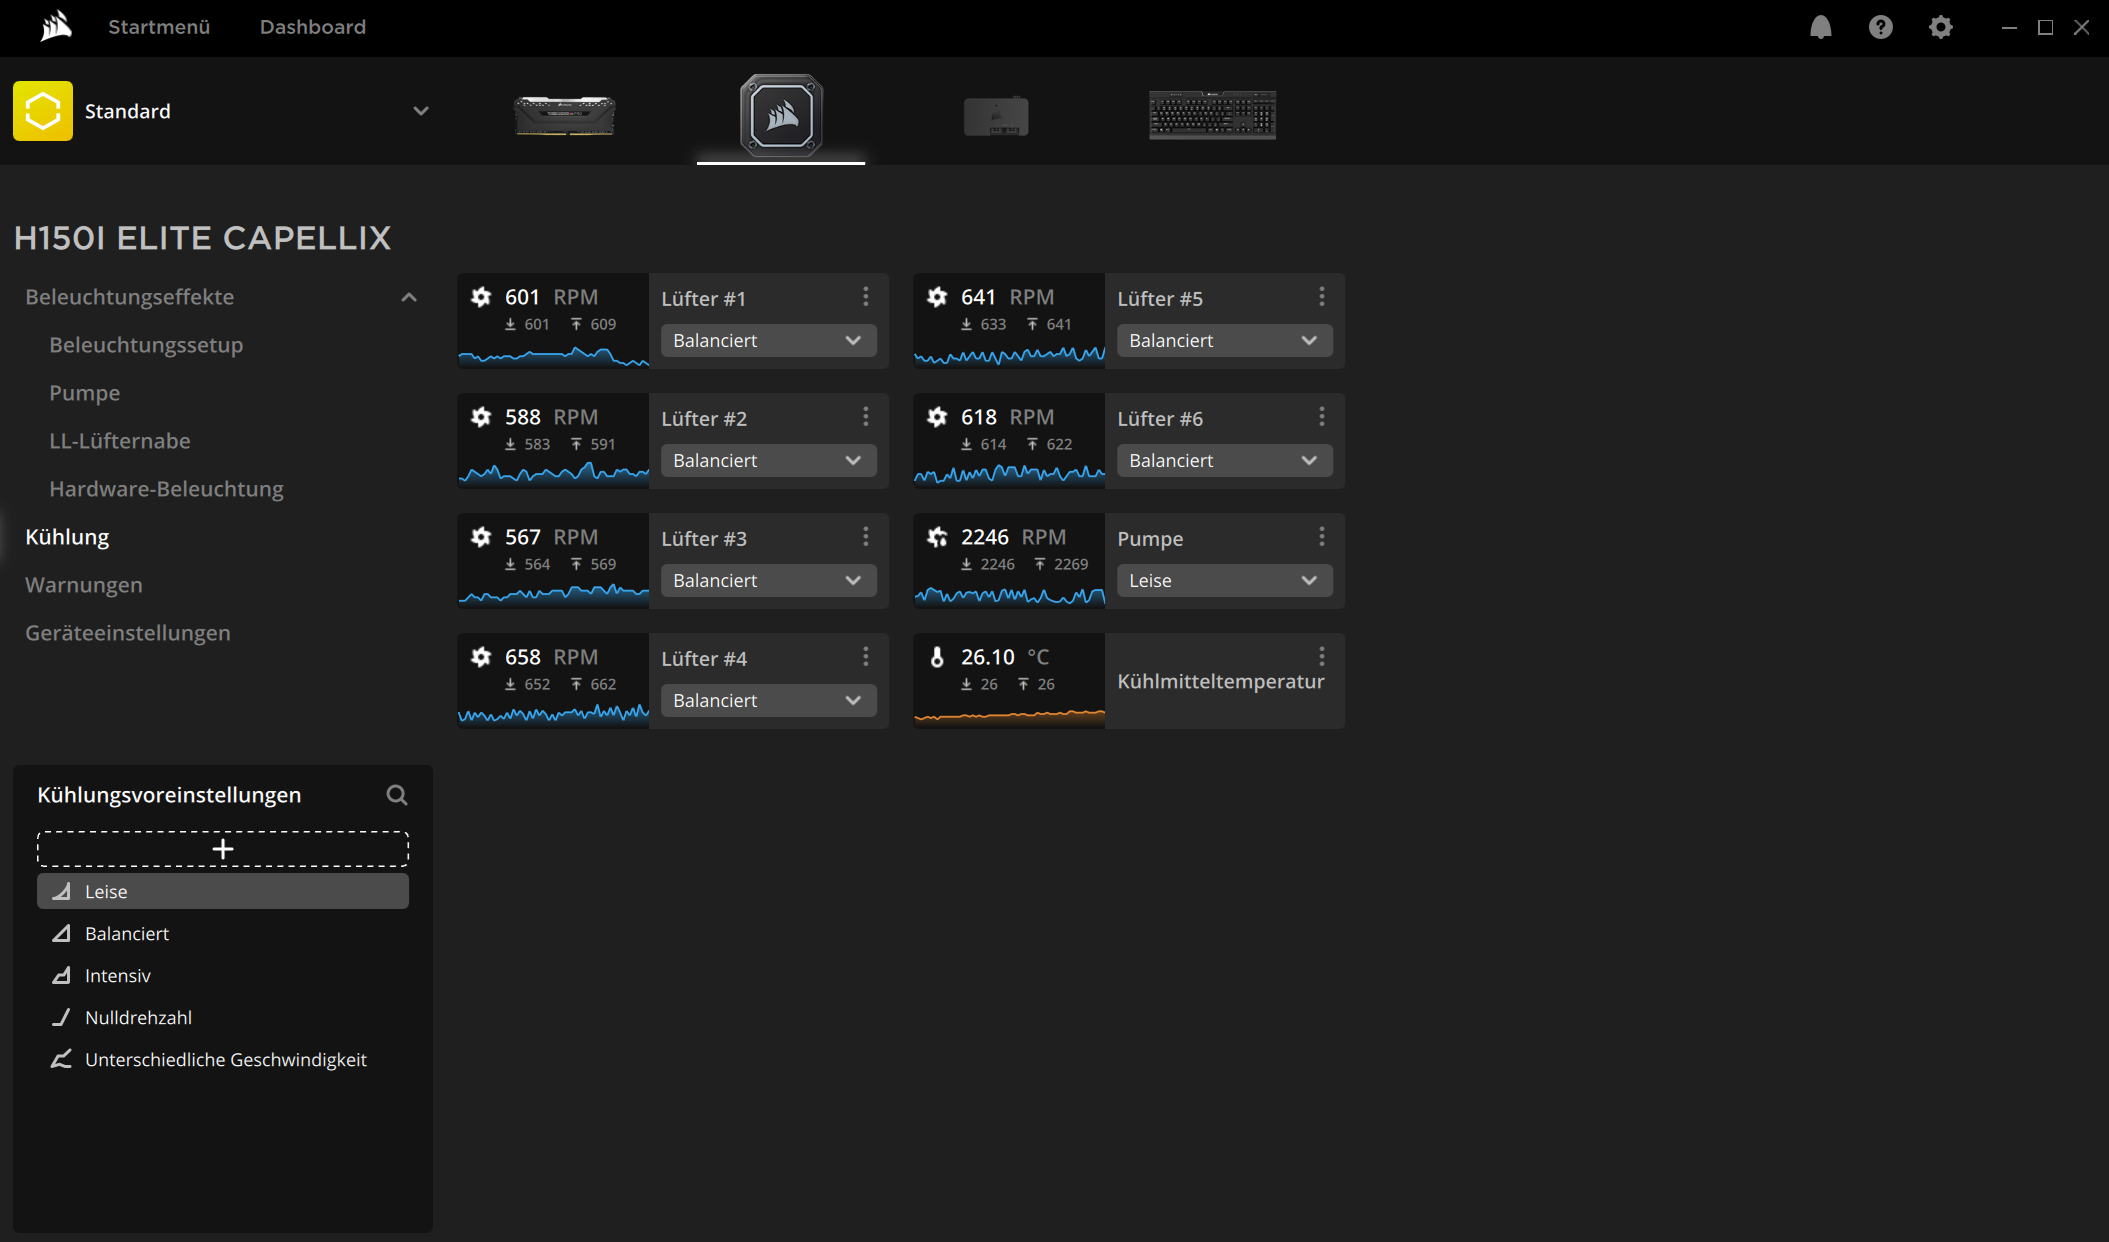This screenshot has width=2109, height=1242.
Task: Open three-dot menu for Pumpe
Action: (x=1322, y=537)
